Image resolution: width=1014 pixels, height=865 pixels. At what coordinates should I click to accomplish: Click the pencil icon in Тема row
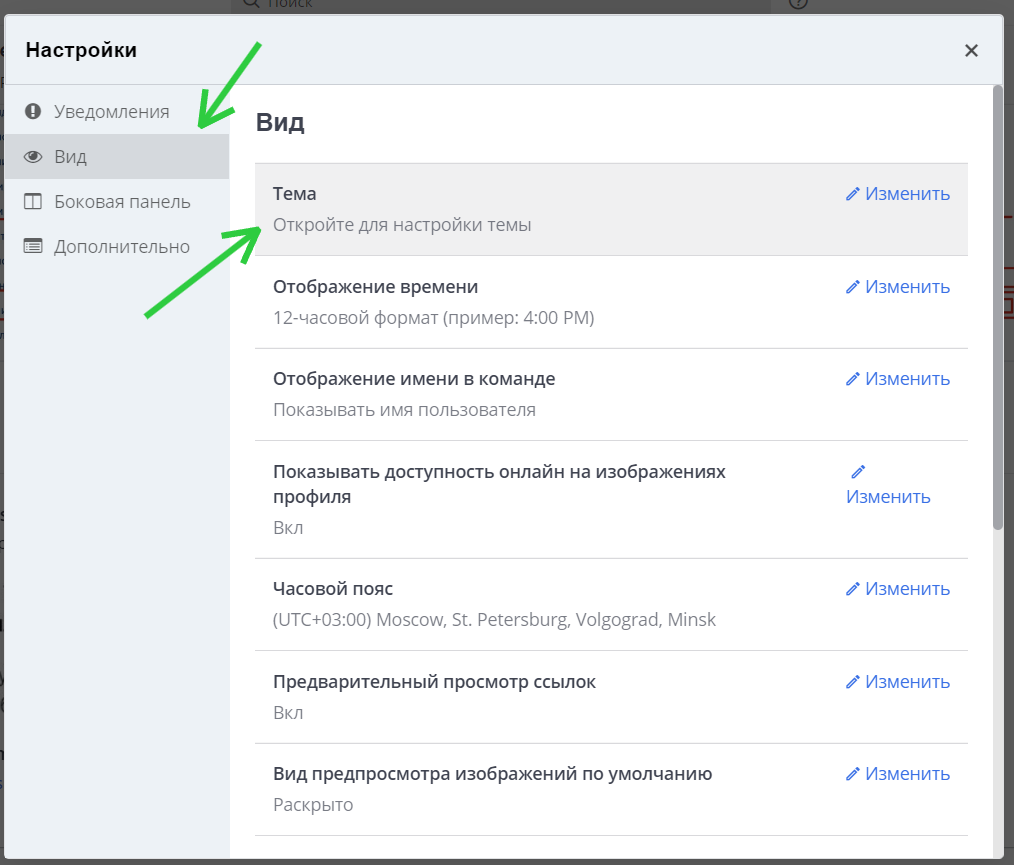(x=853, y=194)
